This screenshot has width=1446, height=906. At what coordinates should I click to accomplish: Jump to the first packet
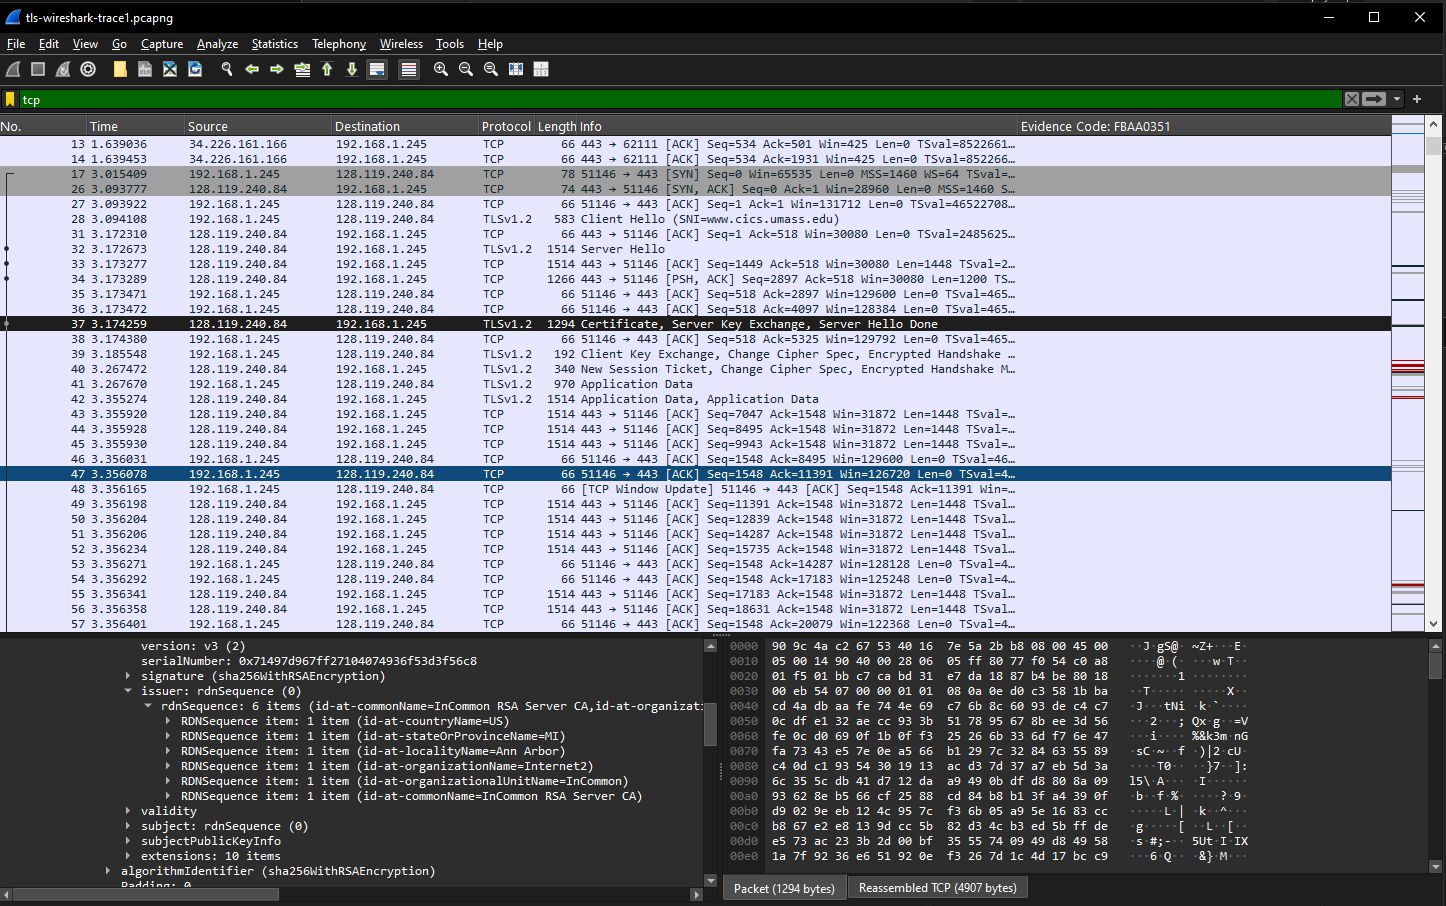[x=327, y=69]
